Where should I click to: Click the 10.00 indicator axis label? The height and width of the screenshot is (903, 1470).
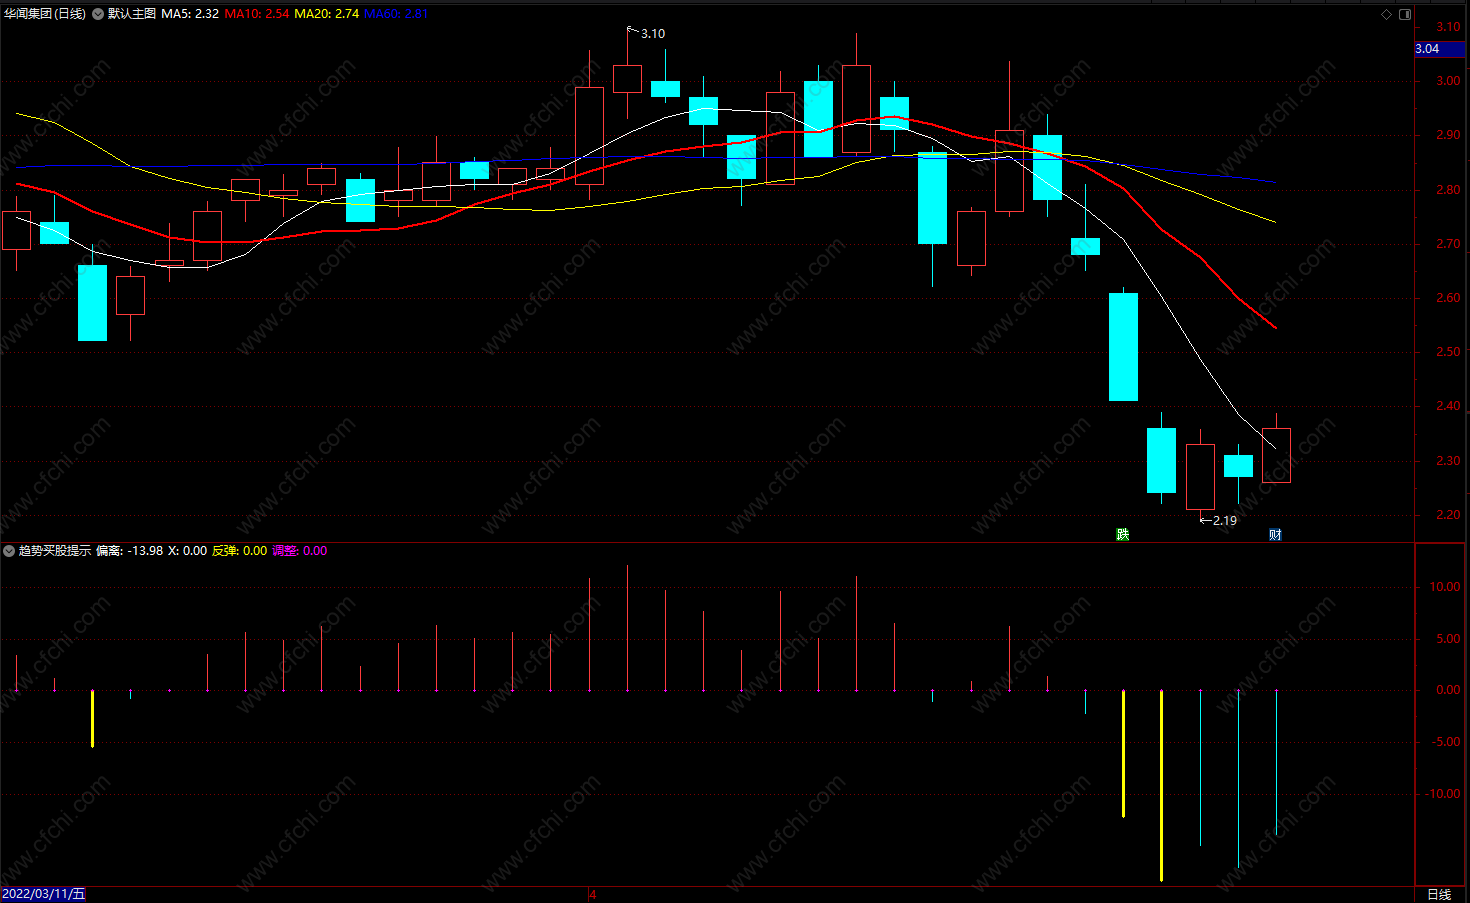pyautogui.click(x=1445, y=587)
